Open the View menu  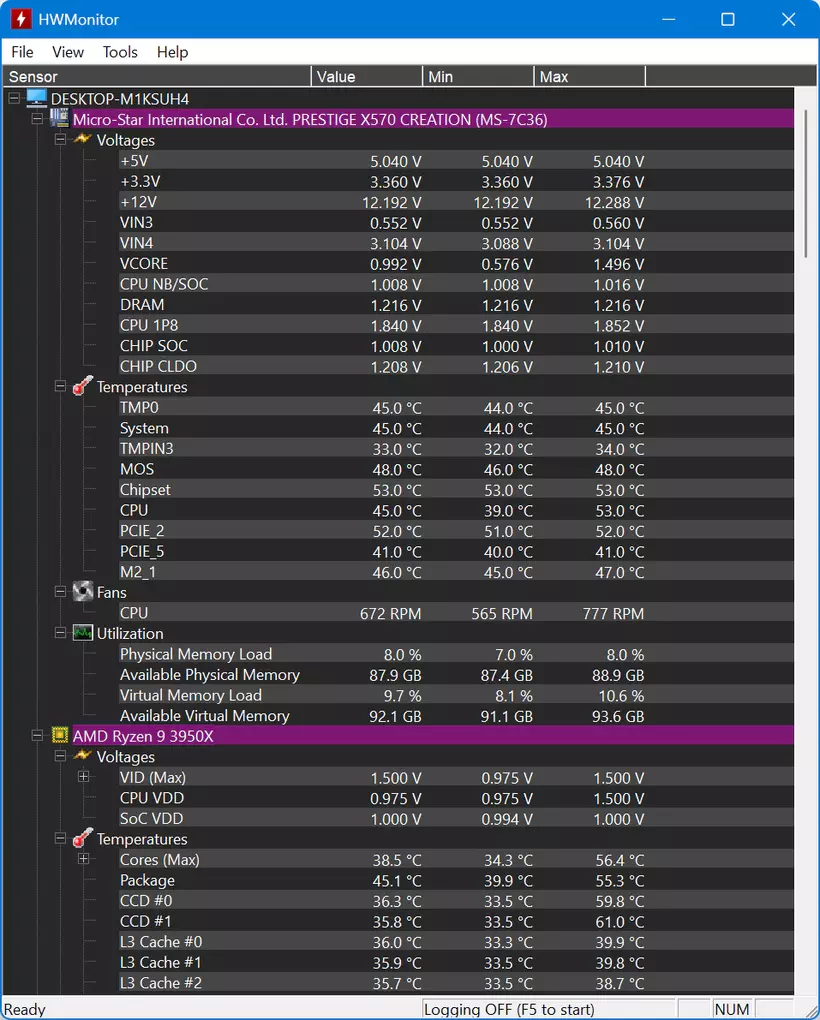pyautogui.click(x=68, y=52)
